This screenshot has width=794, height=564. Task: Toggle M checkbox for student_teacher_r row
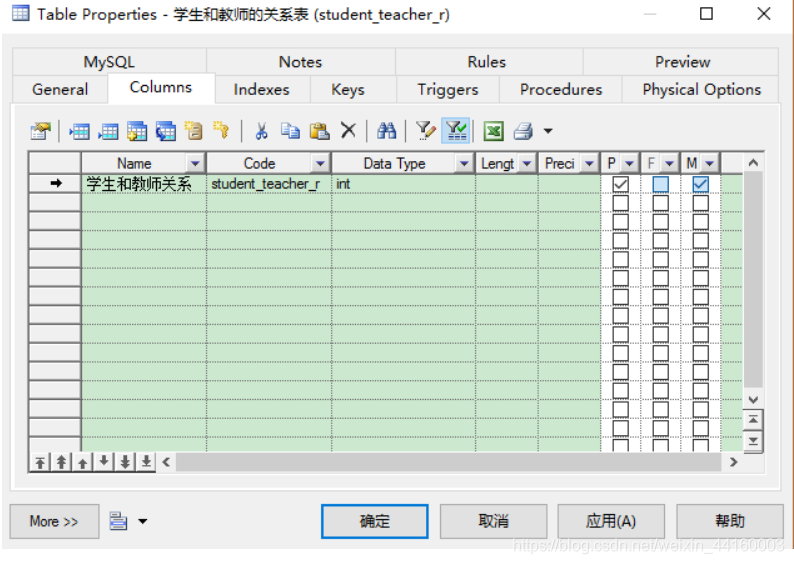click(700, 184)
